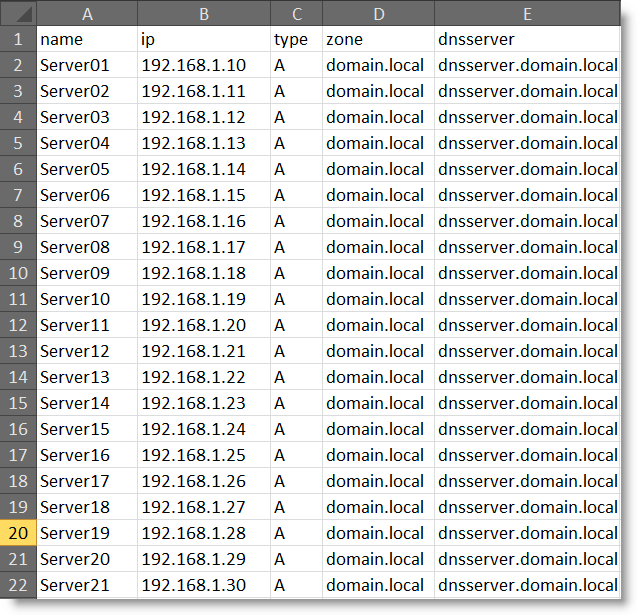Click IP cell 192.168.1.26
The image size is (637, 615).
204,481
